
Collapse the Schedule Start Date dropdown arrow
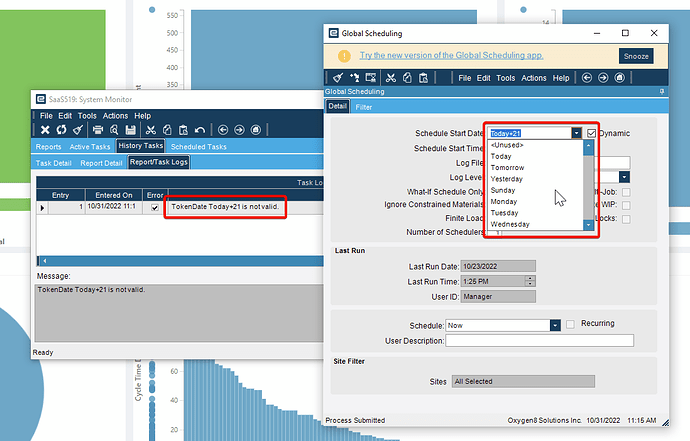pyautogui.click(x=576, y=133)
